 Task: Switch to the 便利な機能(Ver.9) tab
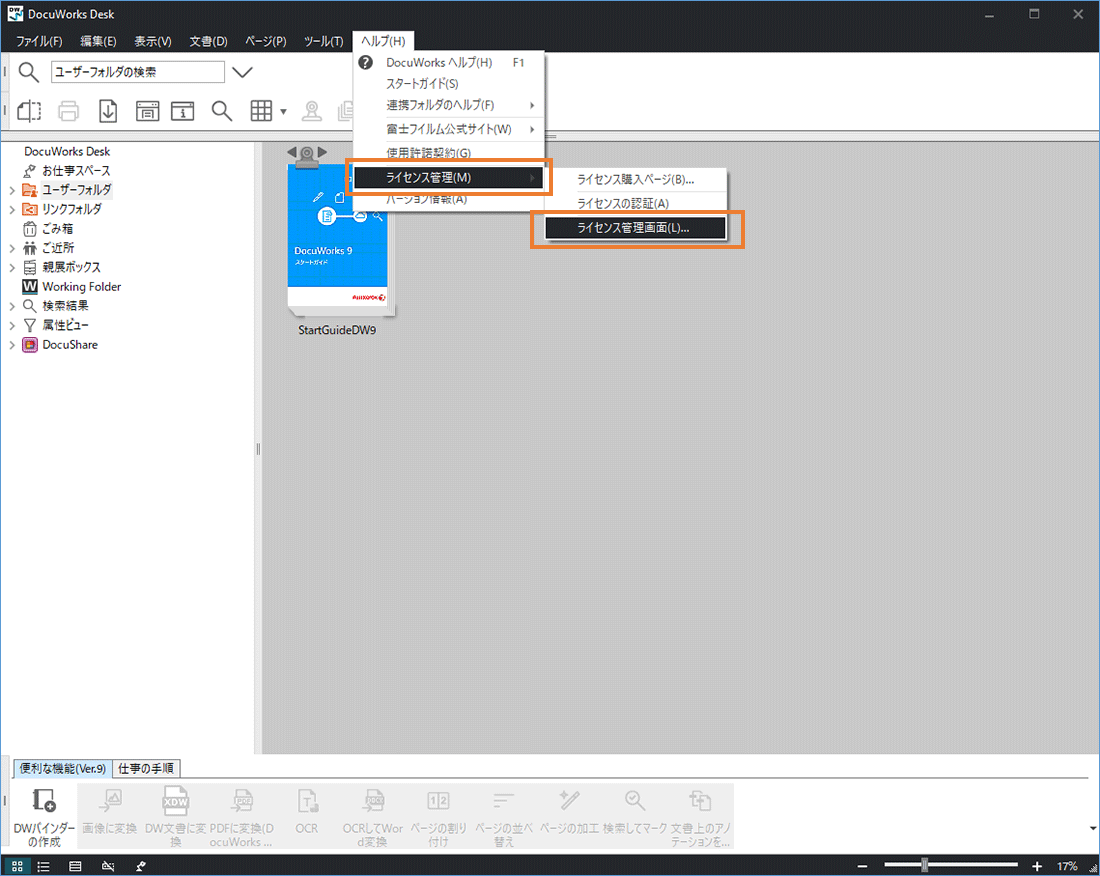pos(62,769)
